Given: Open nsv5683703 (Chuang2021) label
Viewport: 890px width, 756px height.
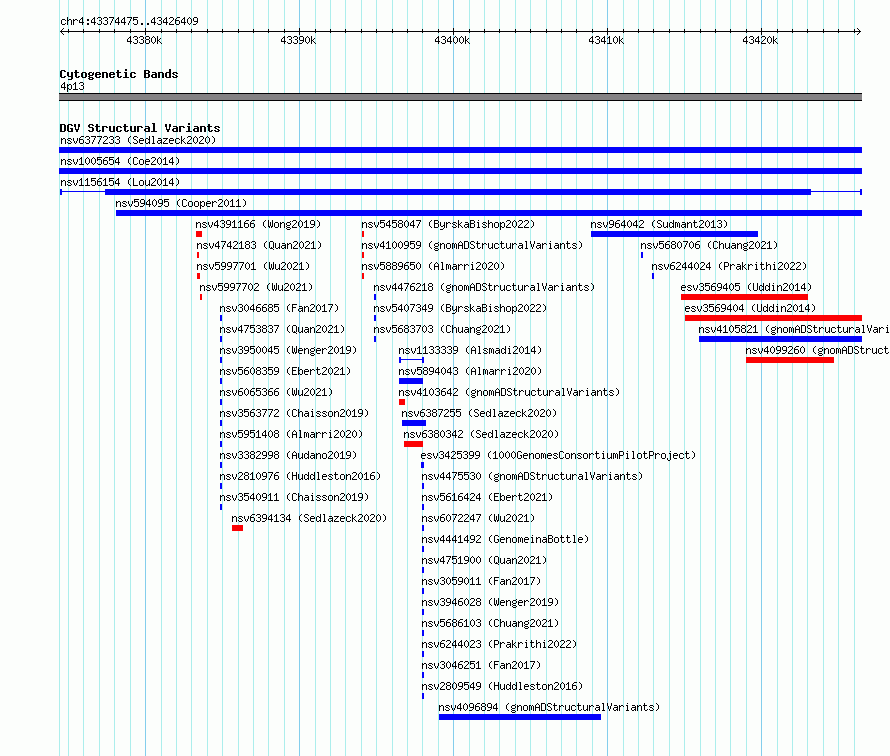Looking at the screenshot, I should click(x=442, y=329).
